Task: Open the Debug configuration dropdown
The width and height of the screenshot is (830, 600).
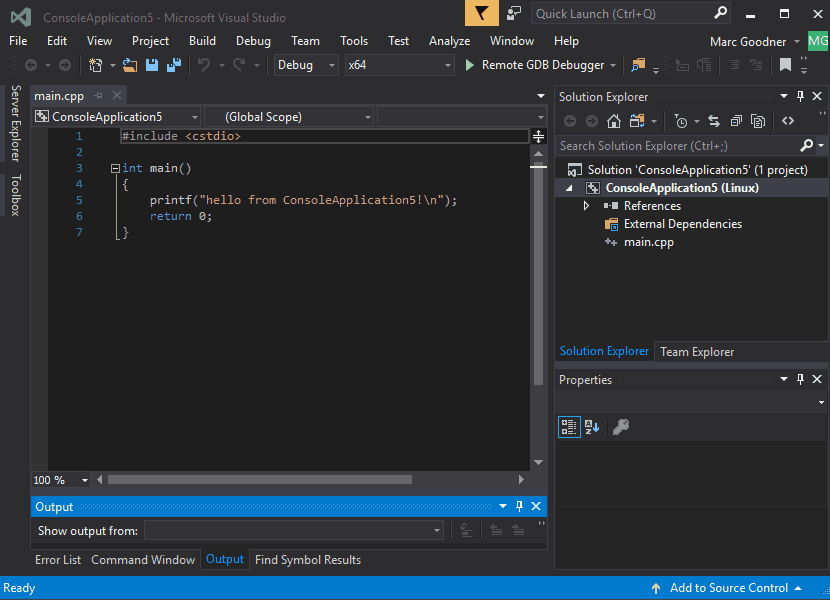Action: (307, 65)
